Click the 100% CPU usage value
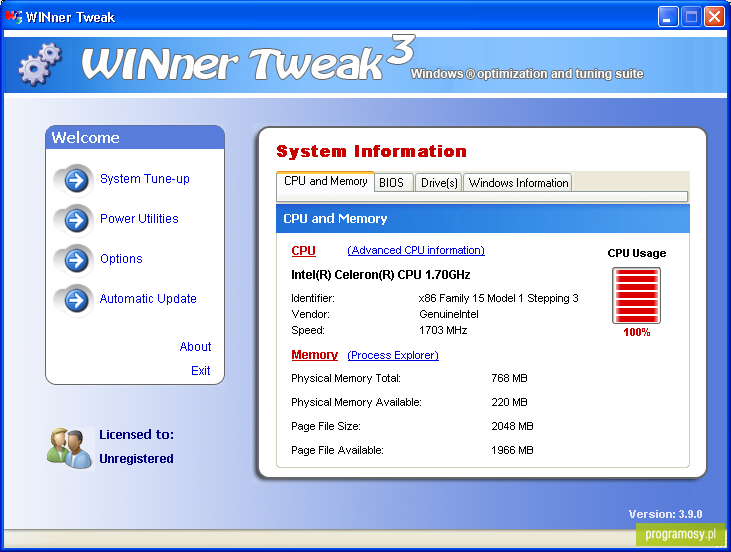The width and height of the screenshot is (731, 552). point(636,332)
